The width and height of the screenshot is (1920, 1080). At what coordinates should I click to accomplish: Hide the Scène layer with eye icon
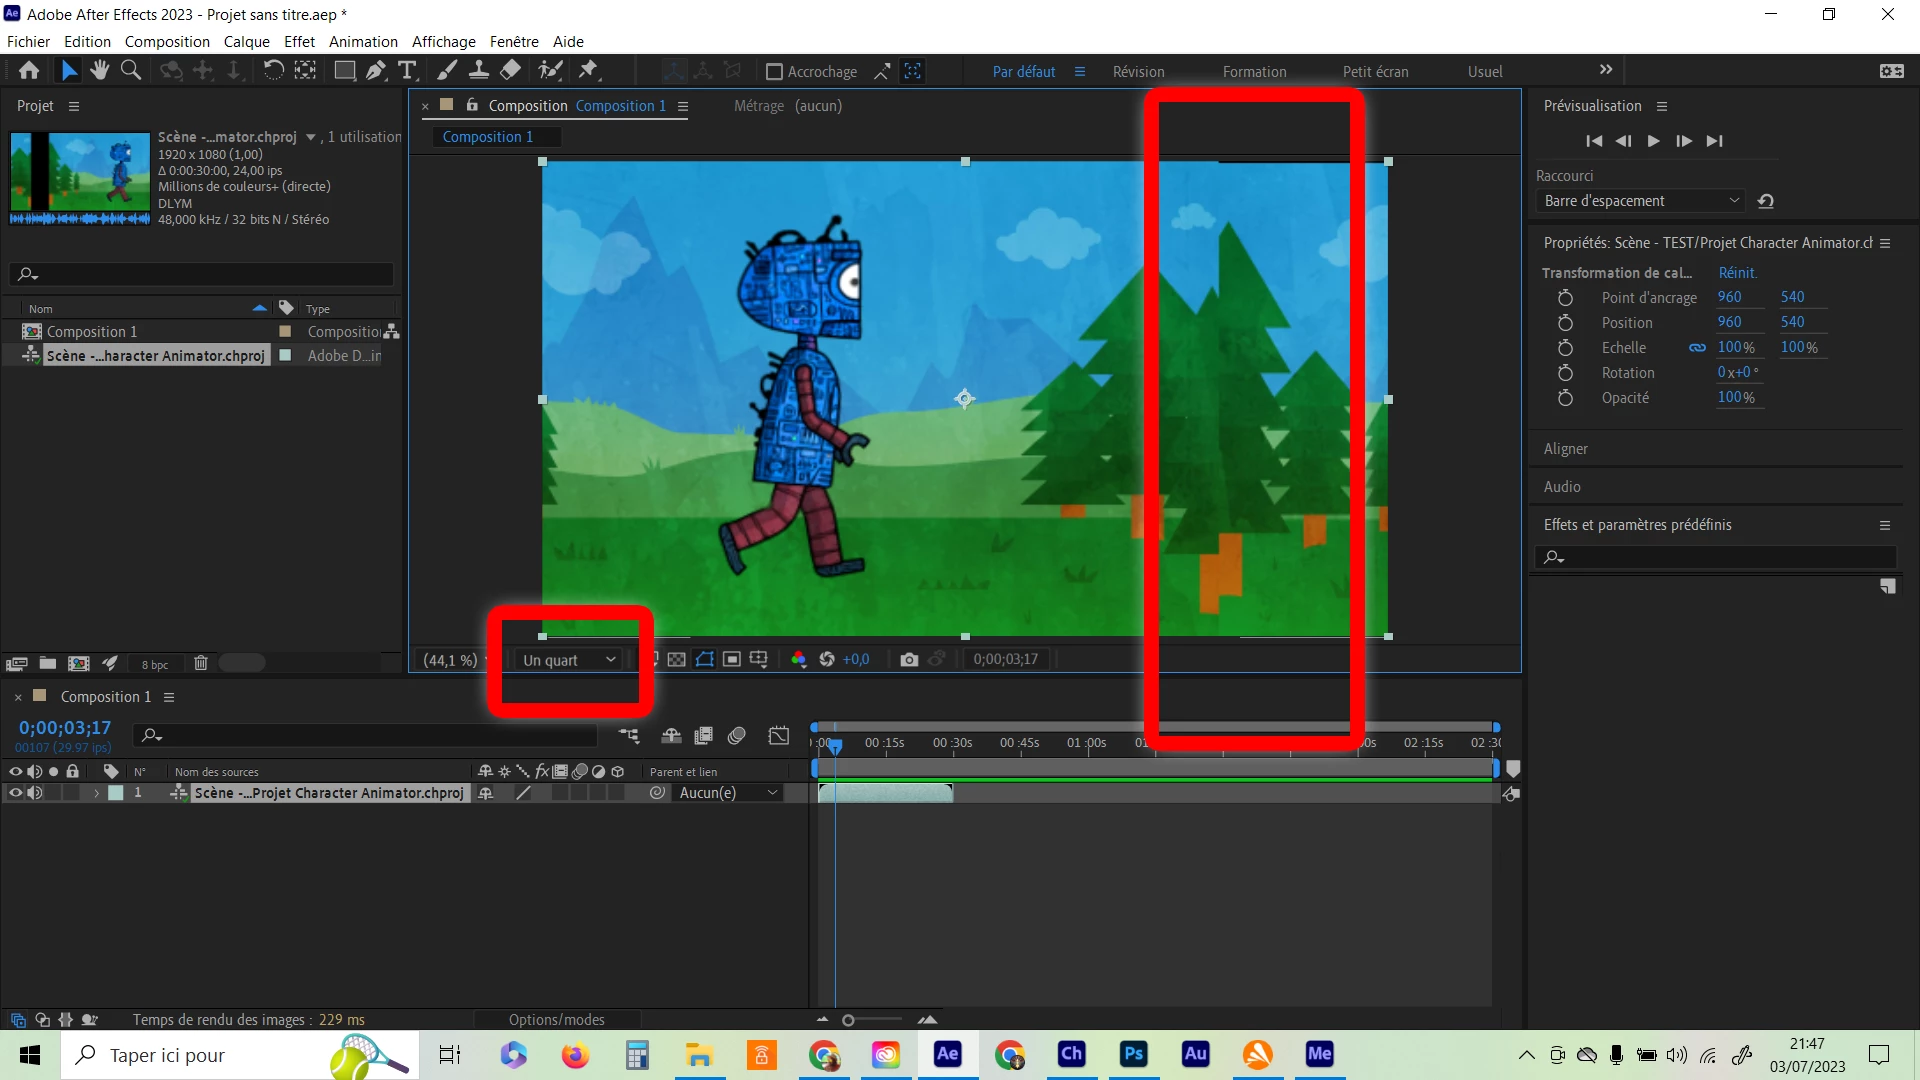(15, 793)
